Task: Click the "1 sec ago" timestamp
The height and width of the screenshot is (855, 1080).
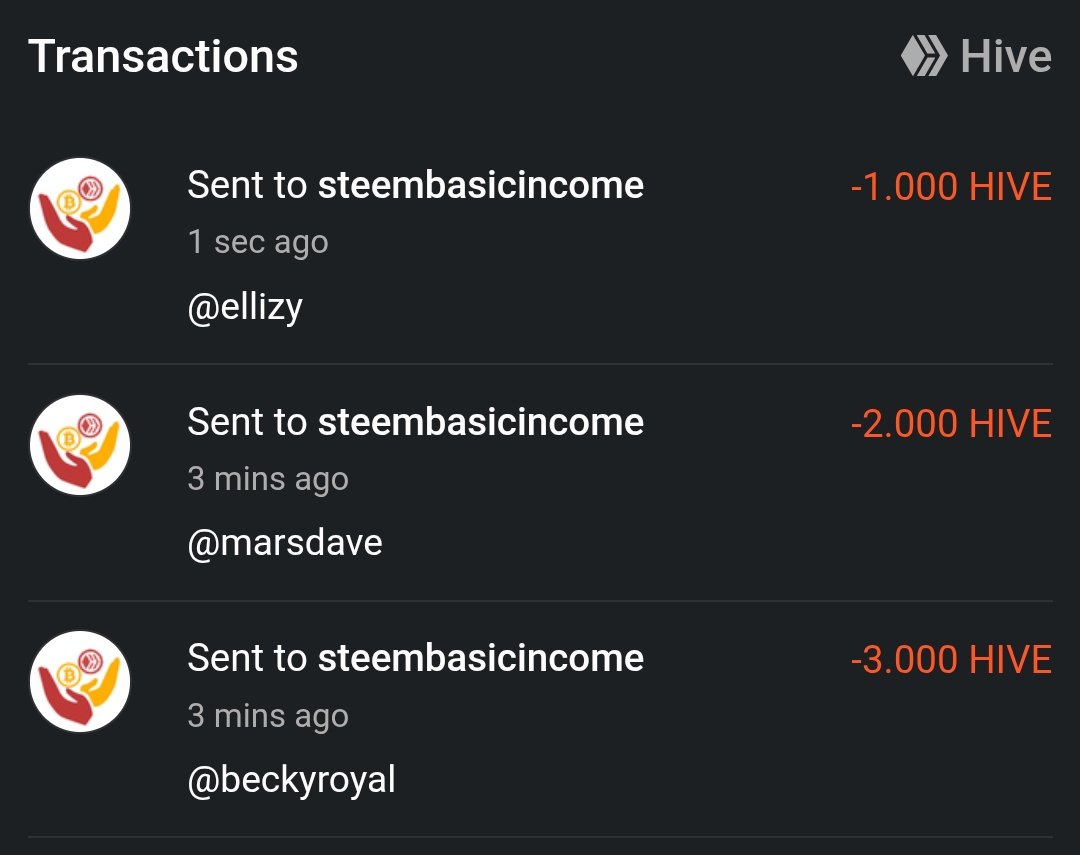Action: pos(258,242)
